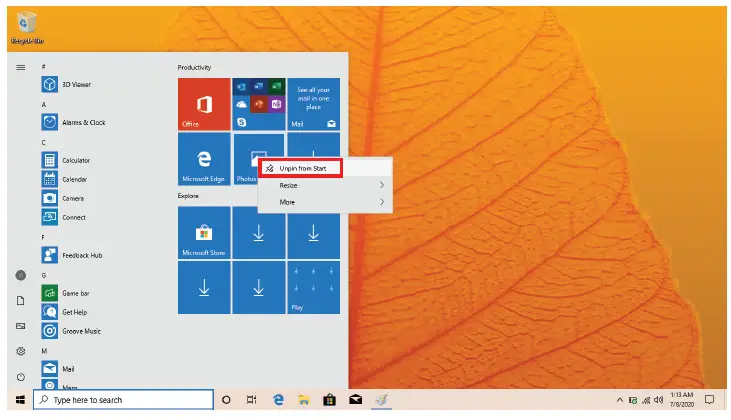The width and height of the screenshot is (731, 420).
Task: Open Mail from the app list
Action: coord(58,369)
